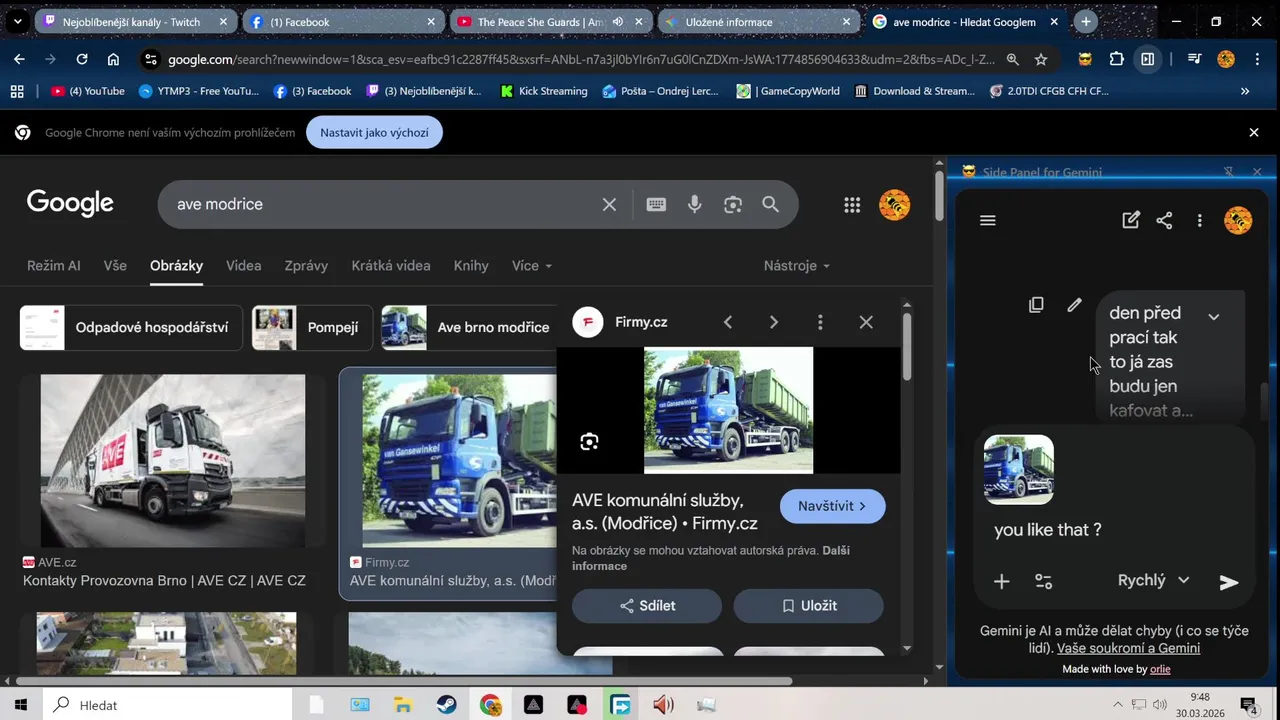
Task: Switch to the Facebook browser tab
Action: [x=342, y=22]
